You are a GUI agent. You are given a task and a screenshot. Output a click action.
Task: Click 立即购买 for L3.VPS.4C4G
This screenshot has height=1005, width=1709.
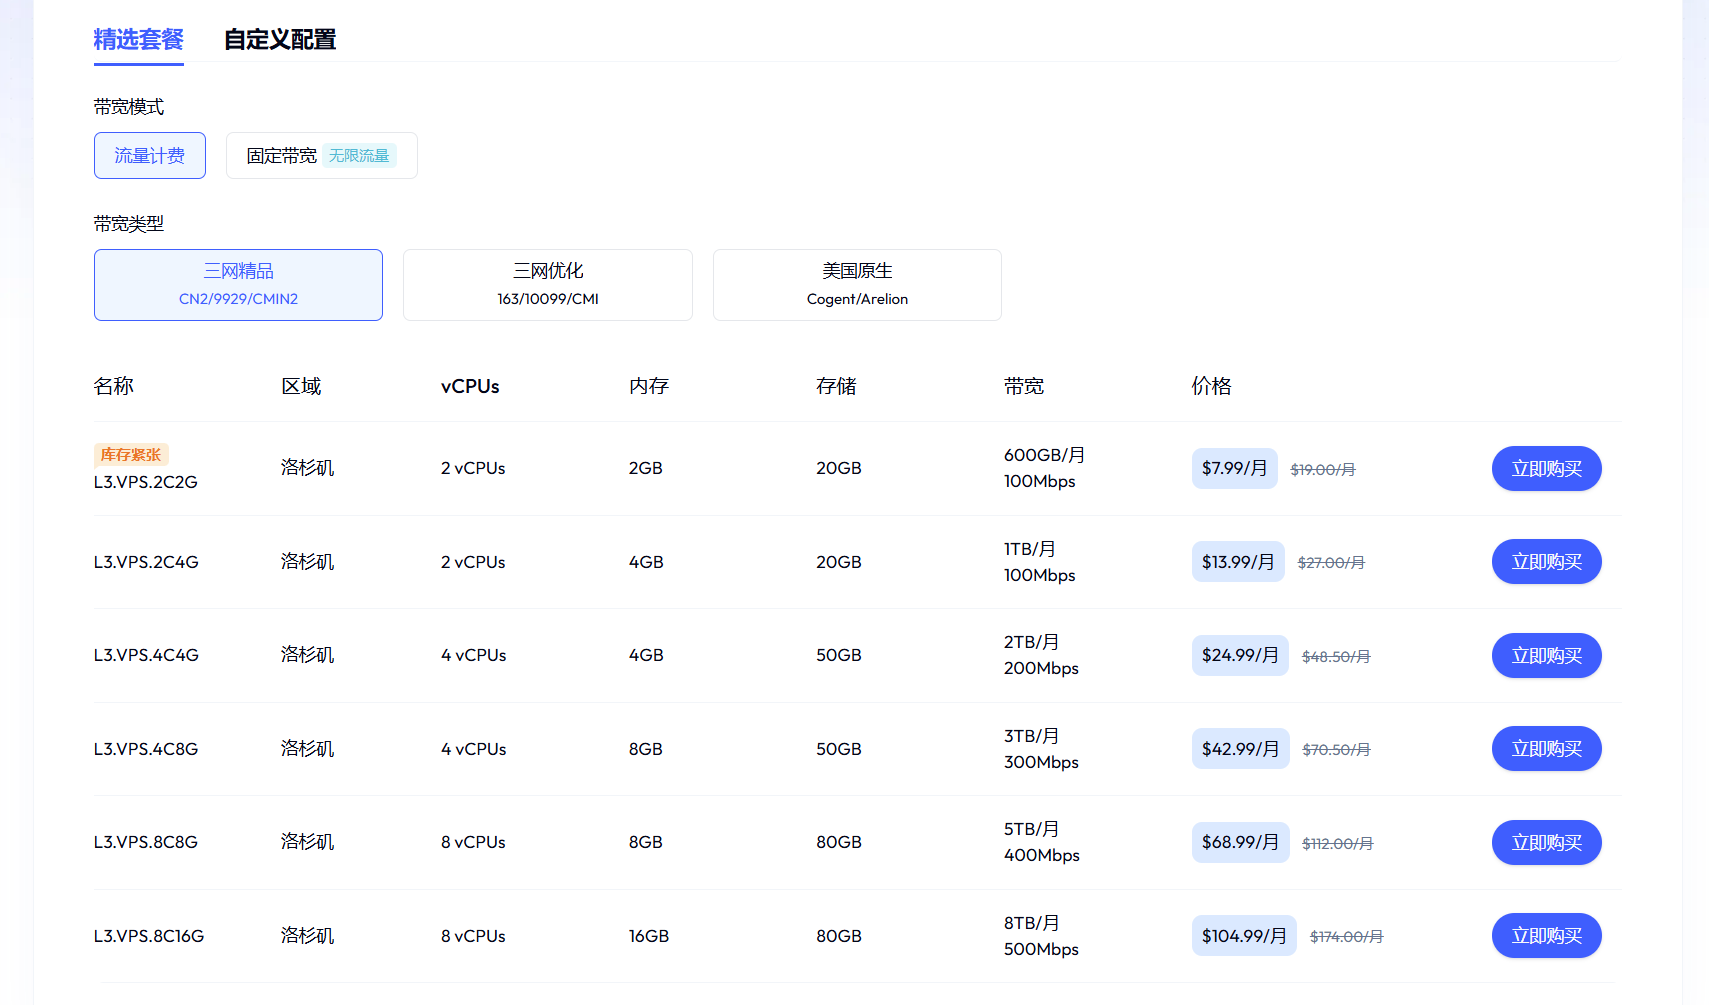pos(1546,656)
